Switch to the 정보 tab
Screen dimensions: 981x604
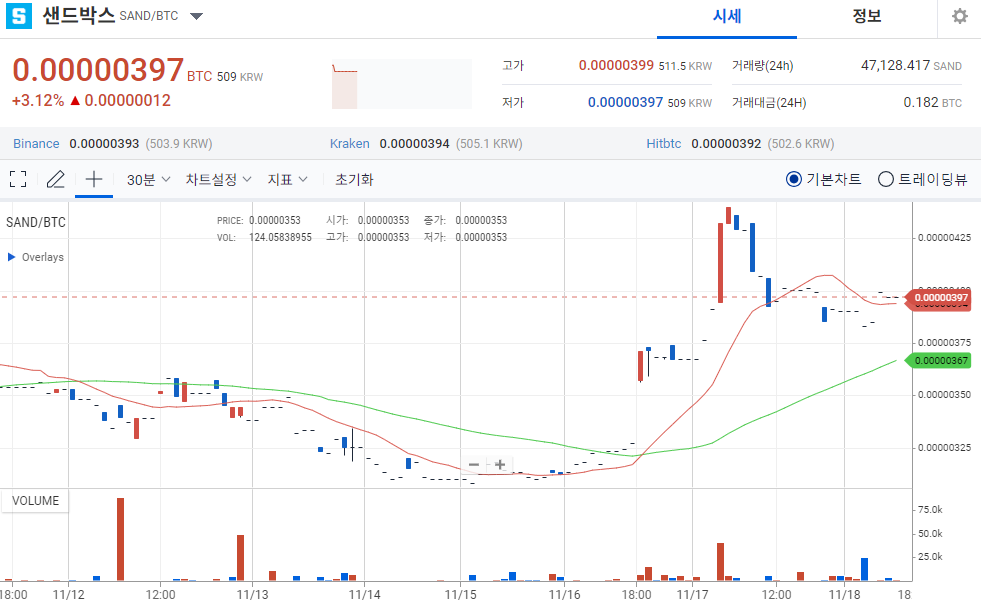click(867, 16)
